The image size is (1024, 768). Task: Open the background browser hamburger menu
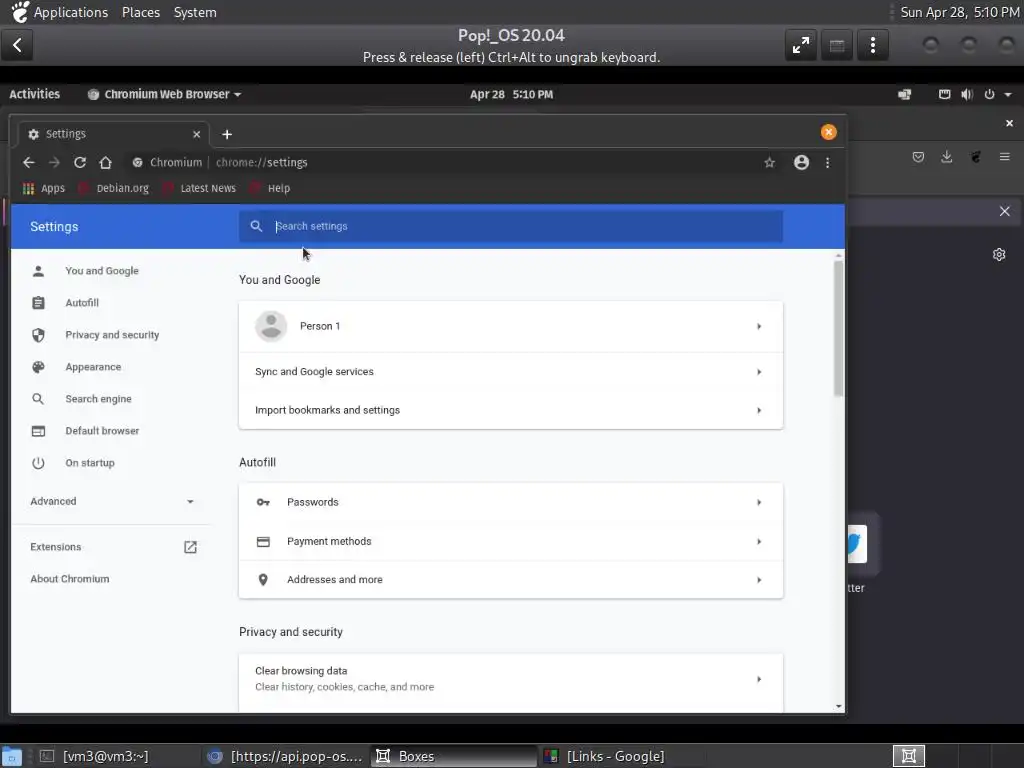coord(1004,157)
